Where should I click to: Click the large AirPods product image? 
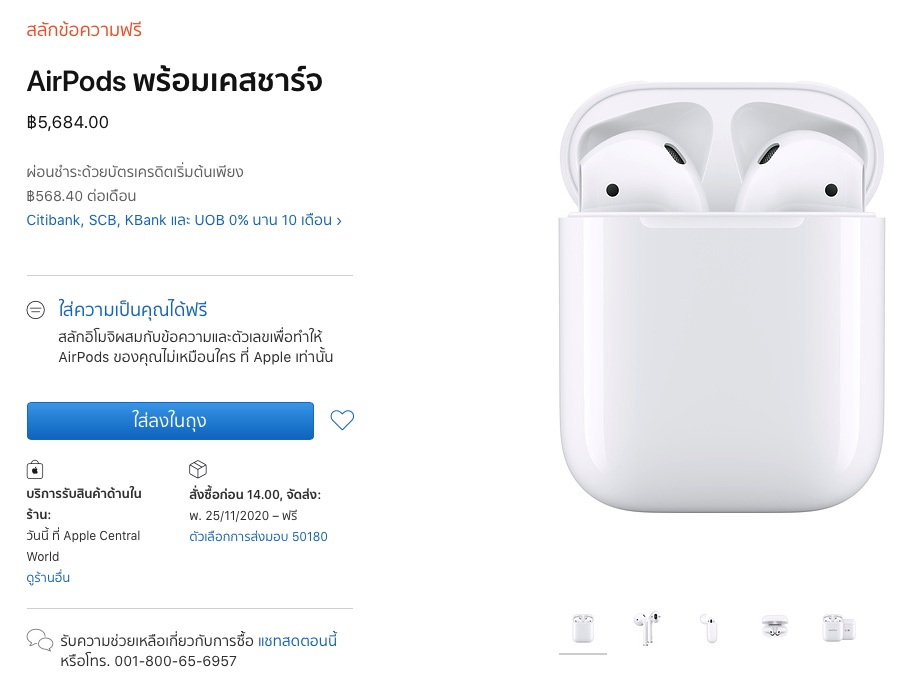[x=721, y=297]
